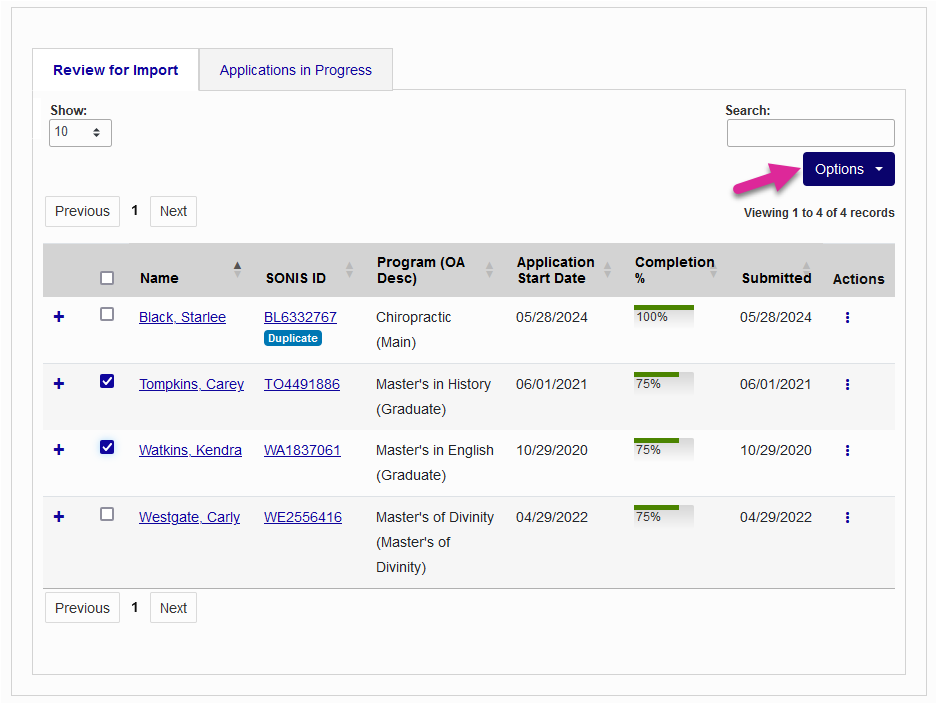Click the 100% completion progress bar
936x703 pixels.
pos(663,316)
